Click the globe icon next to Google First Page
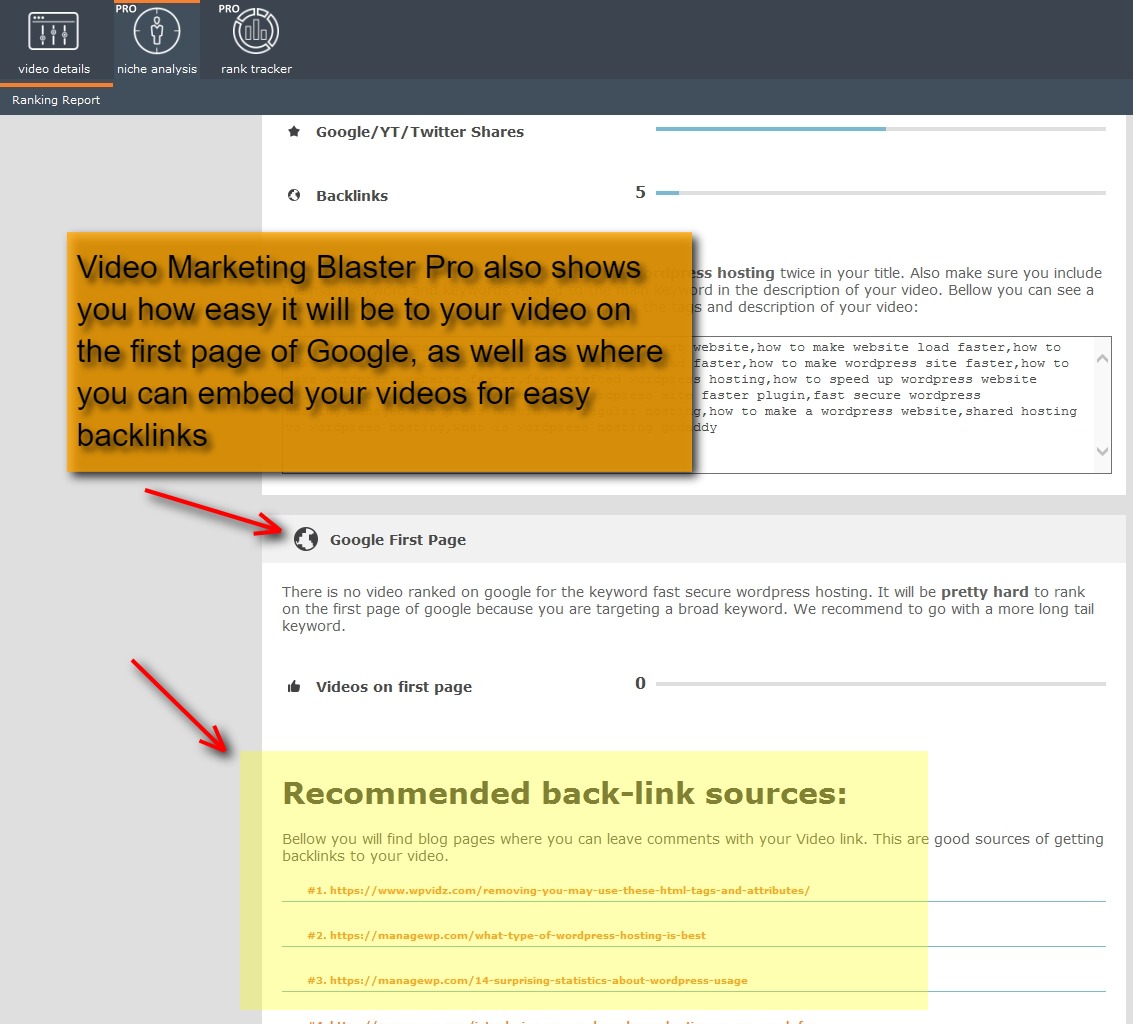The height and width of the screenshot is (1024, 1133). [306, 539]
